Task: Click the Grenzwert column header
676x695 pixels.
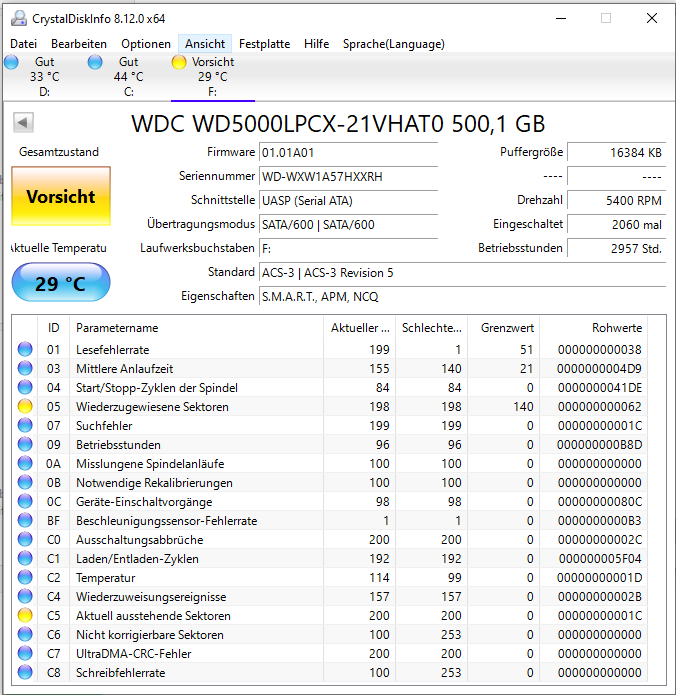Action: 504,328
